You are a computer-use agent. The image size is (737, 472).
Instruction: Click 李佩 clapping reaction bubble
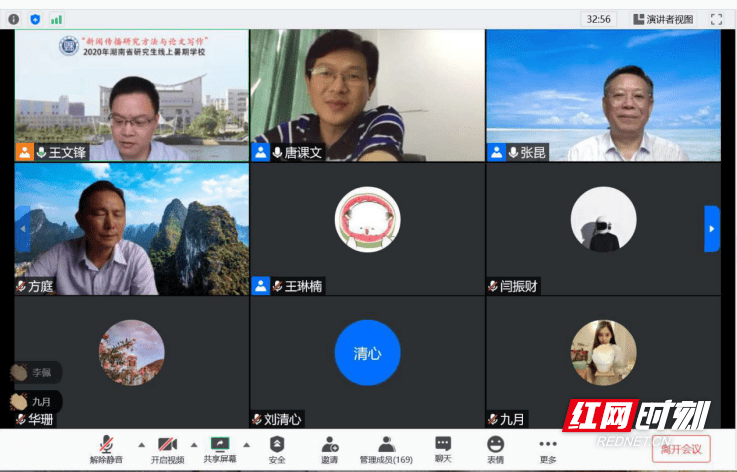point(36,373)
